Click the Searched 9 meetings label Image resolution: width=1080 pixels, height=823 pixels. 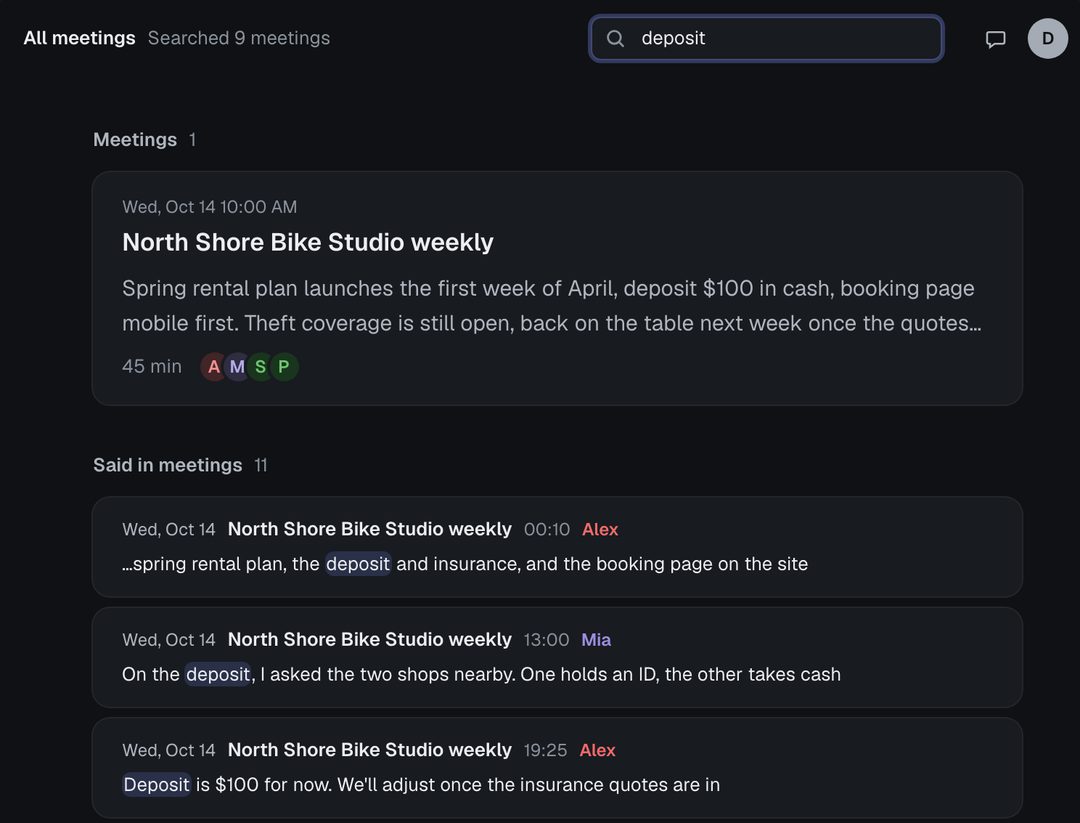click(239, 38)
